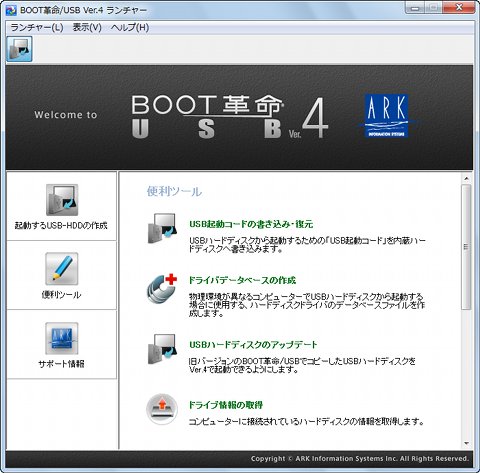The width and height of the screenshot is (480, 473).
Task: Click the toolbar USB-HDD creation icon
Action: click(x=19, y=49)
